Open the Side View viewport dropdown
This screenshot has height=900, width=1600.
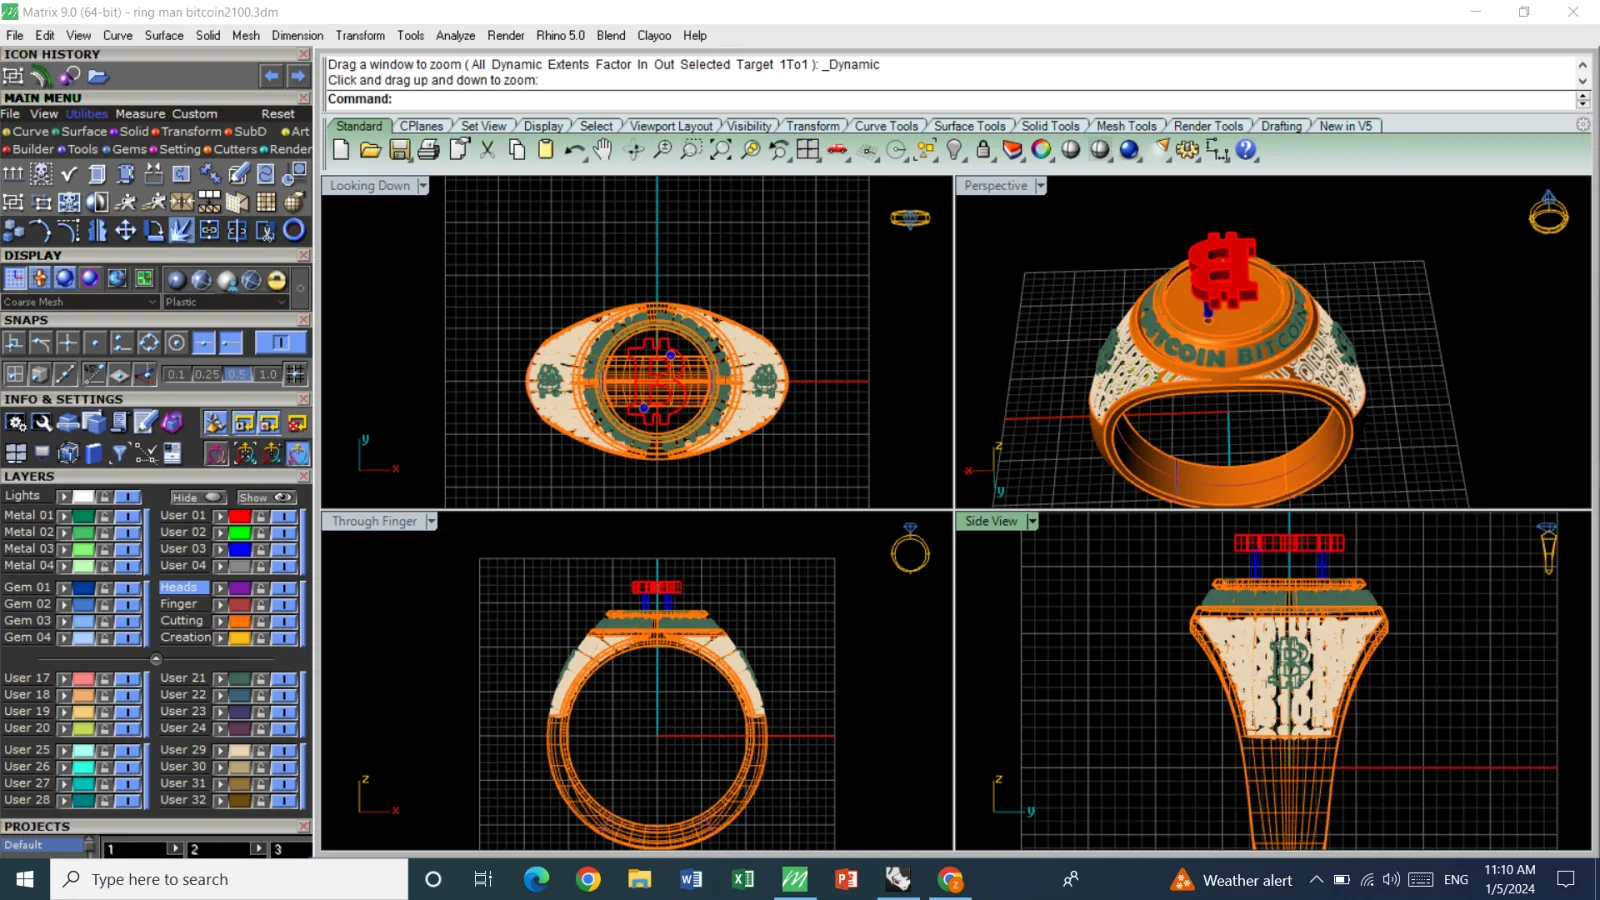[1032, 521]
